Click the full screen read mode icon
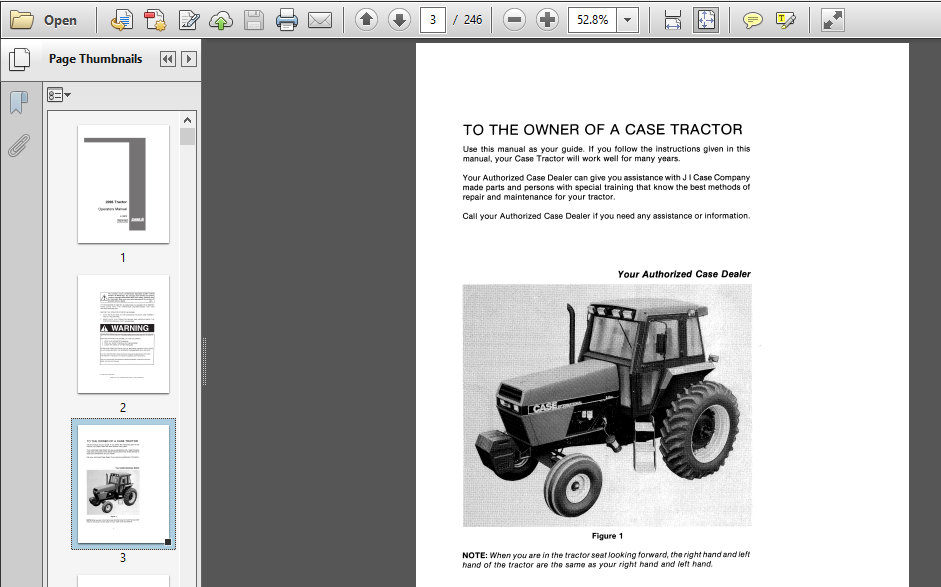The height and width of the screenshot is (587, 941). click(833, 20)
